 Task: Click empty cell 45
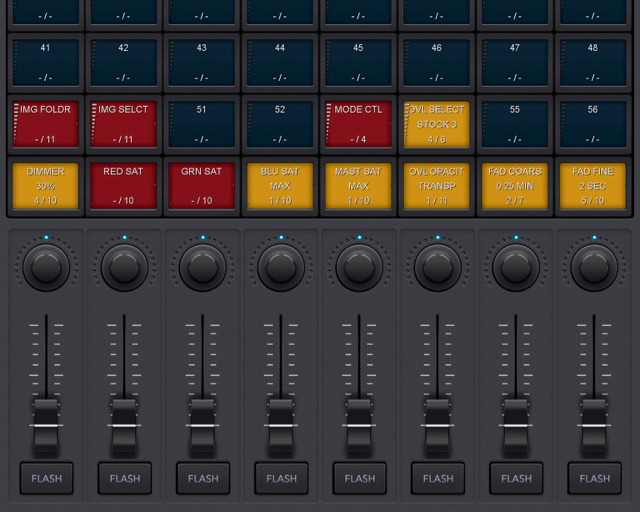(x=358, y=62)
